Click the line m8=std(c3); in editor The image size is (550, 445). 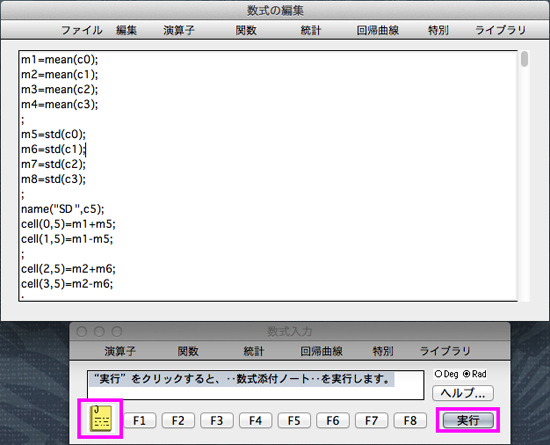pos(53,179)
